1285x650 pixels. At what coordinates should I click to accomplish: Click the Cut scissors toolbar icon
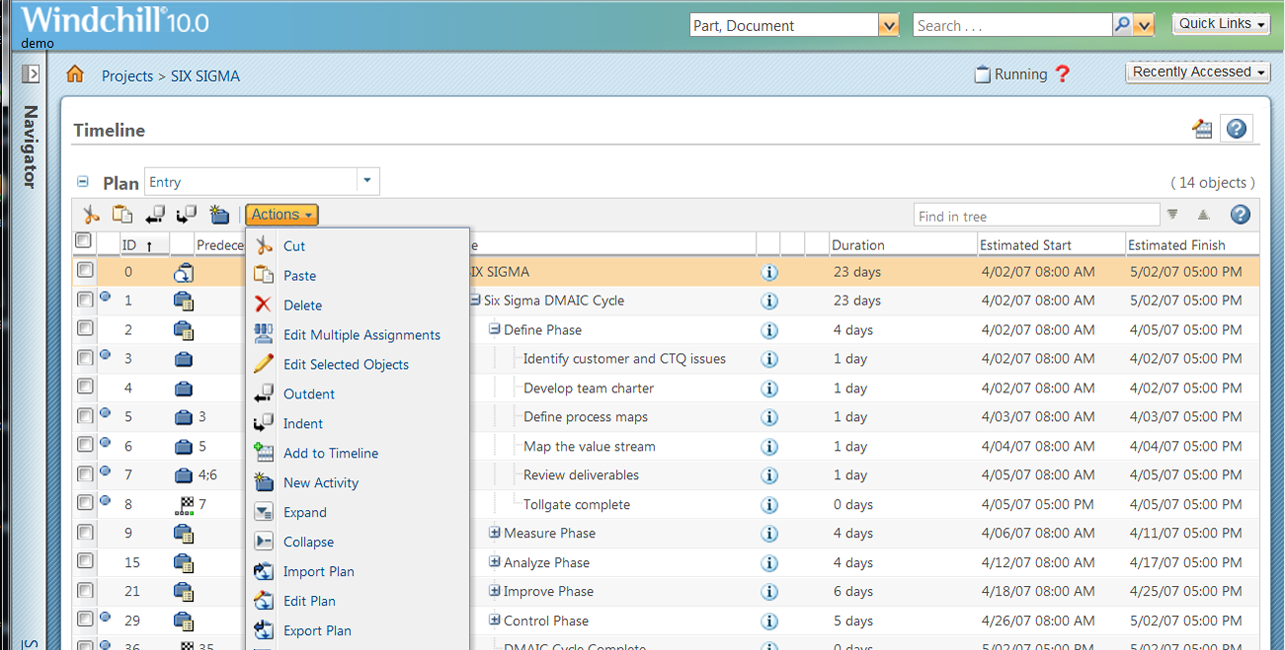(x=91, y=215)
